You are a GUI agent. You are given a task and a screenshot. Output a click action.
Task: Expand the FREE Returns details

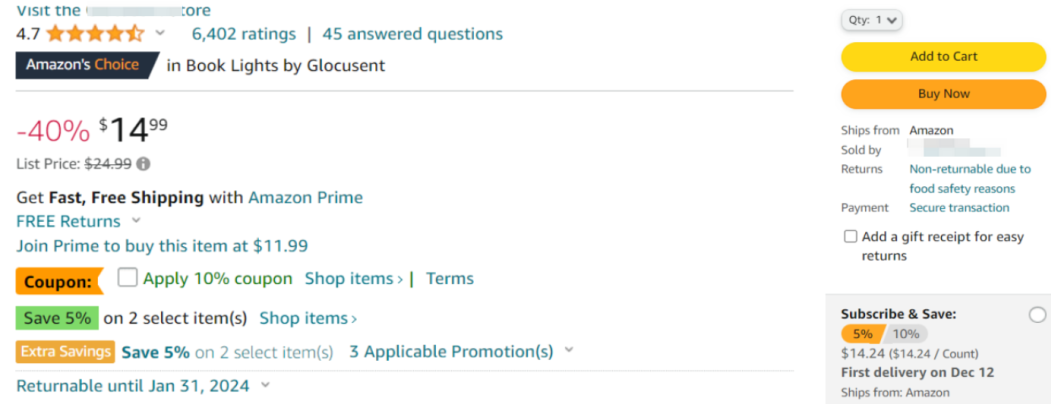point(136,220)
